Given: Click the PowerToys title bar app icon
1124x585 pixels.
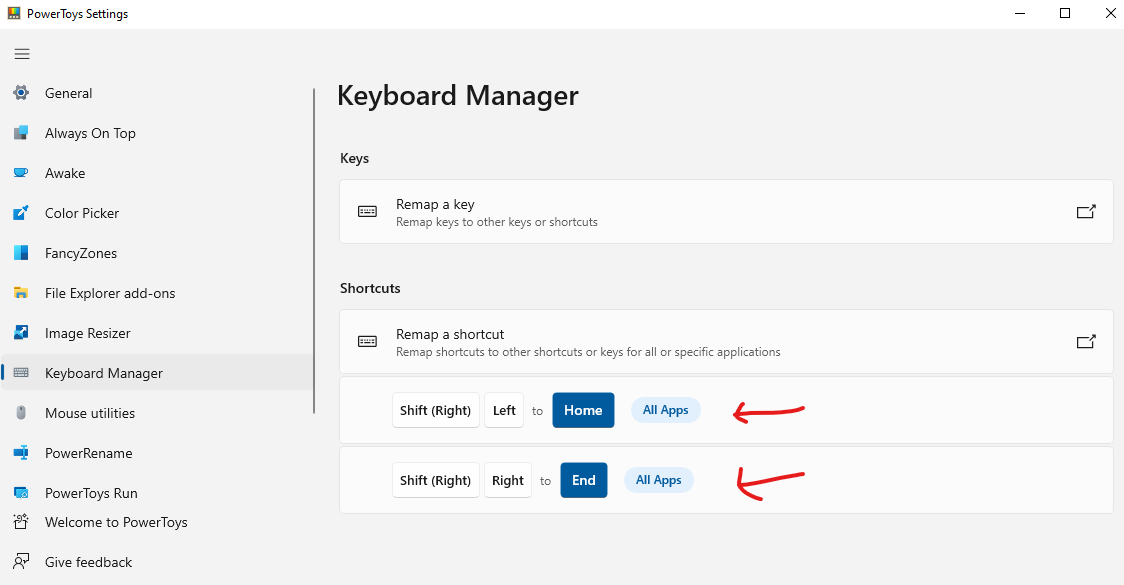Looking at the screenshot, I should click(x=14, y=13).
